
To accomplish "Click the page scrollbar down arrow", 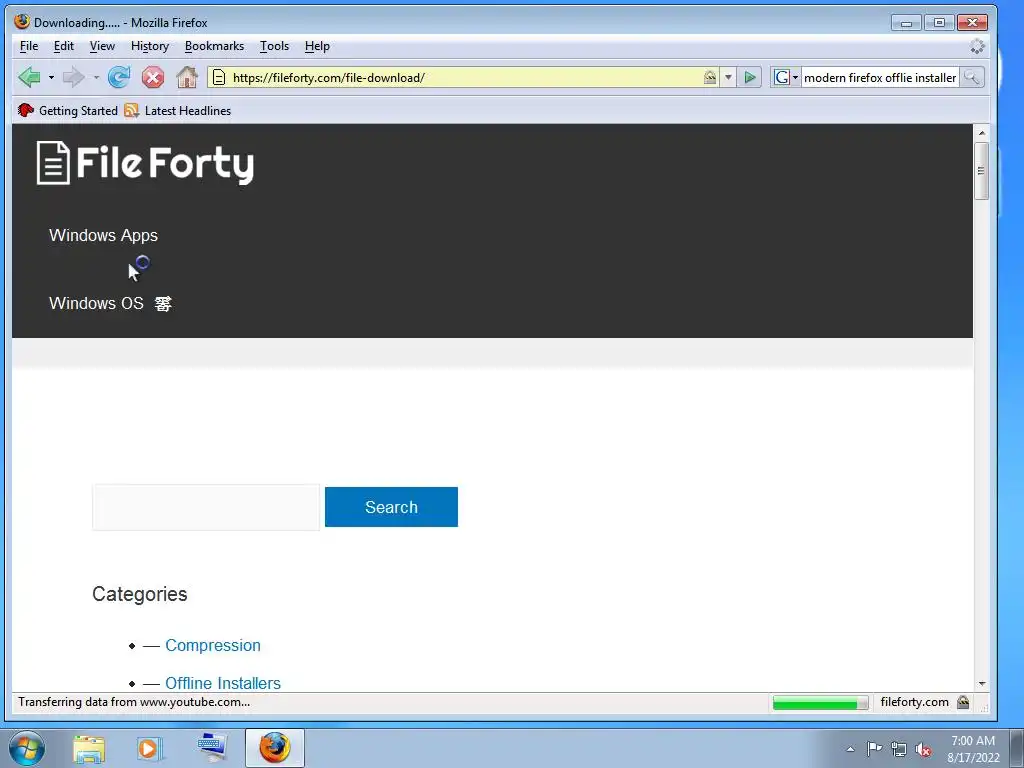I will point(981,684).
